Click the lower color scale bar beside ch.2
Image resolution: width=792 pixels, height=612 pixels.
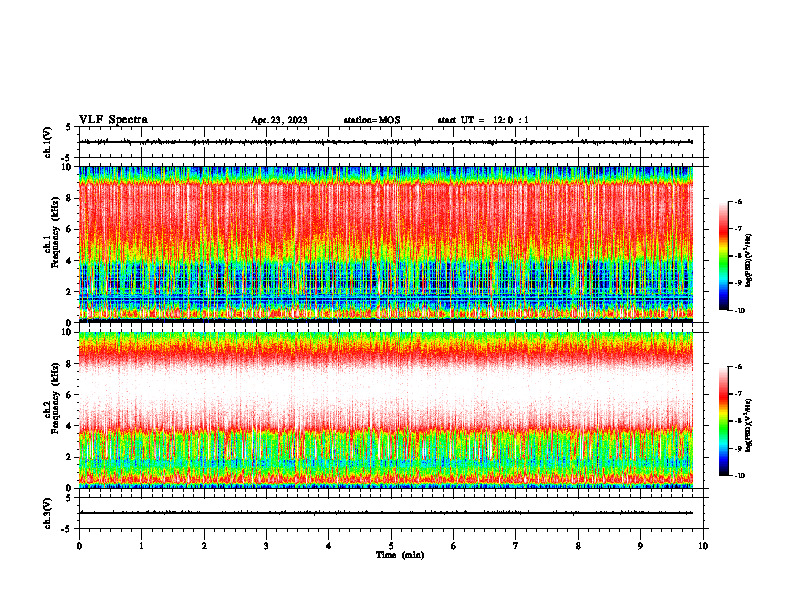(723, 421)
